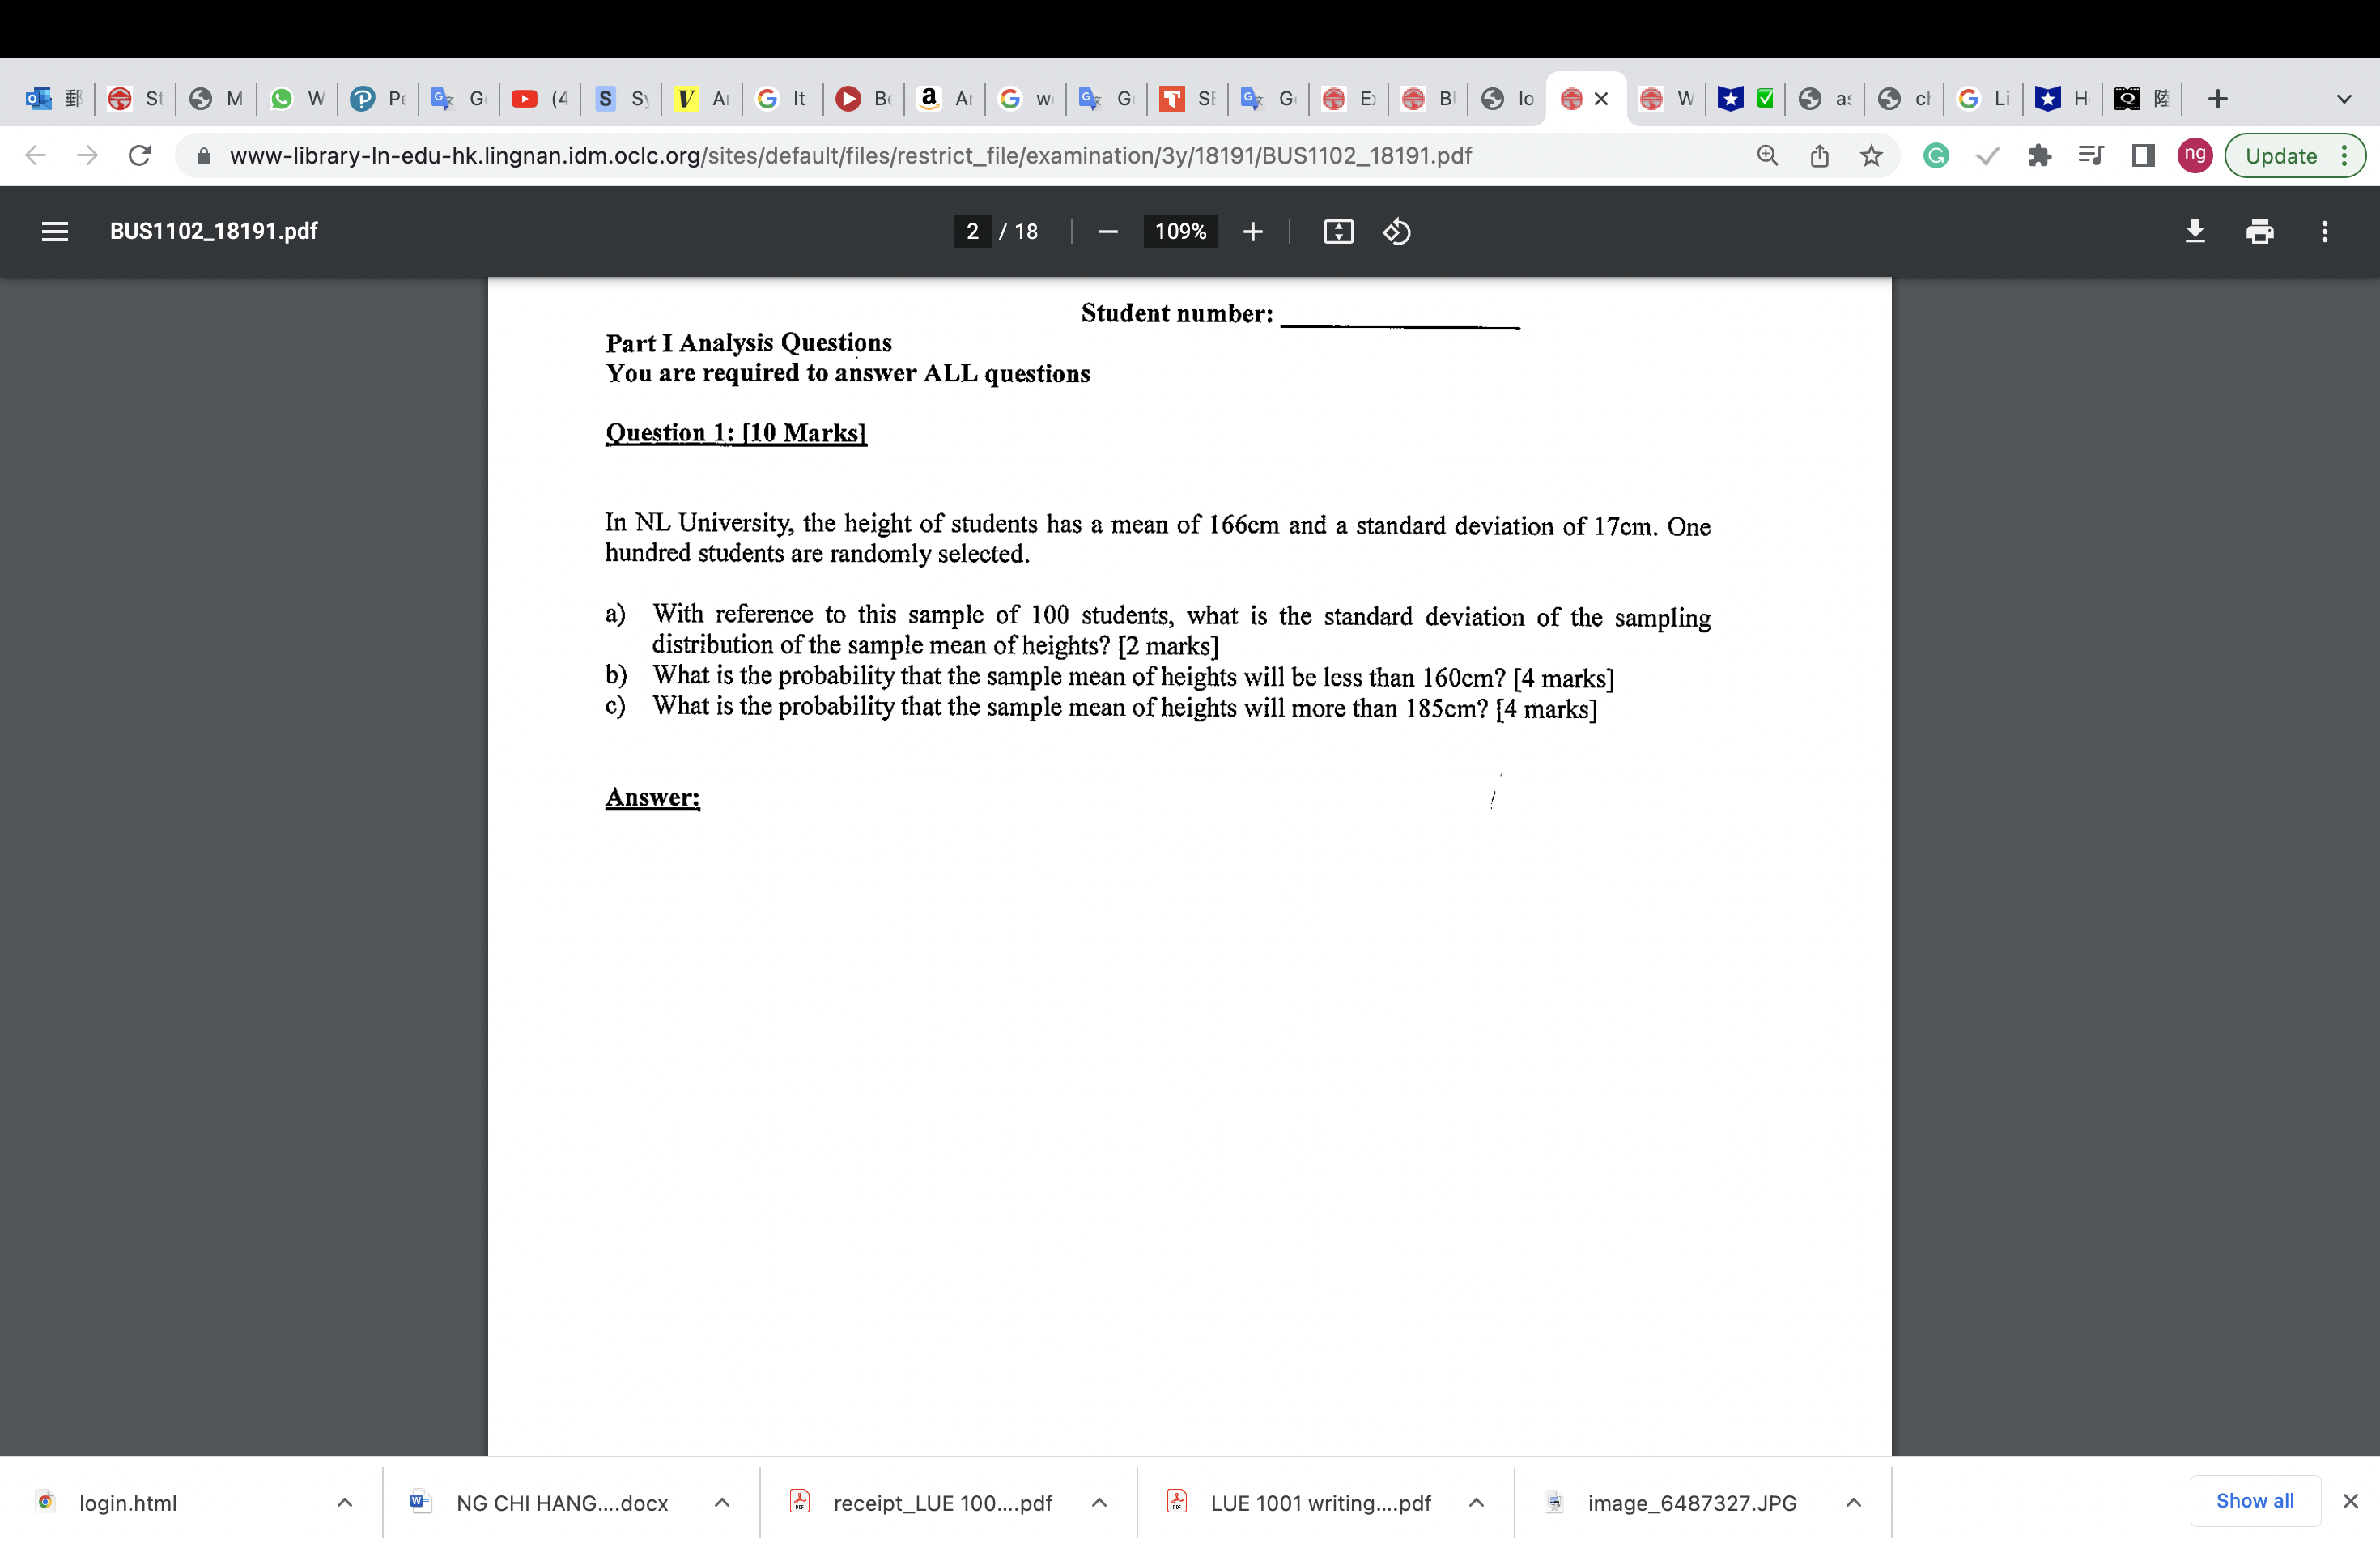This screenshot has height=1548, width=2380.
Task: Enable the Grammarly extension popup
Action: point(1936,155)
